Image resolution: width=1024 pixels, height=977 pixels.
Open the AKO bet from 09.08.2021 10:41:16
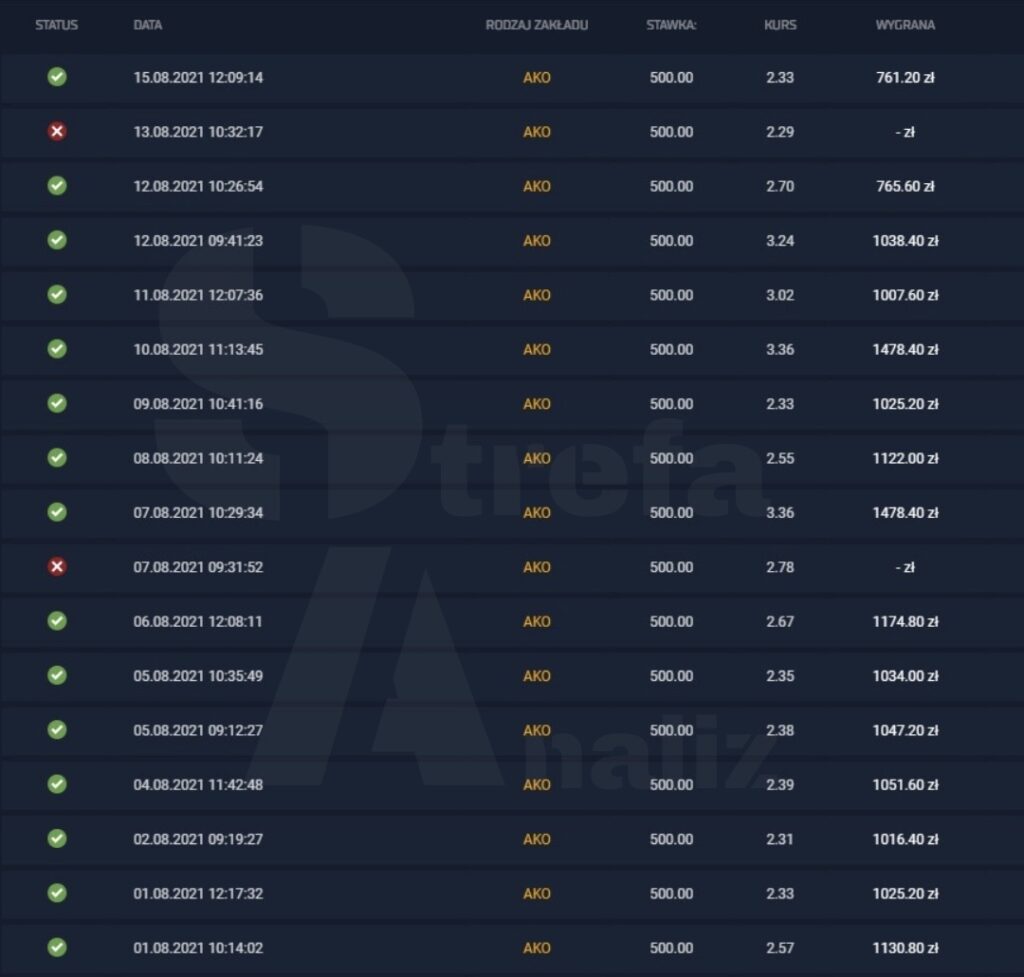click(537, 404)
